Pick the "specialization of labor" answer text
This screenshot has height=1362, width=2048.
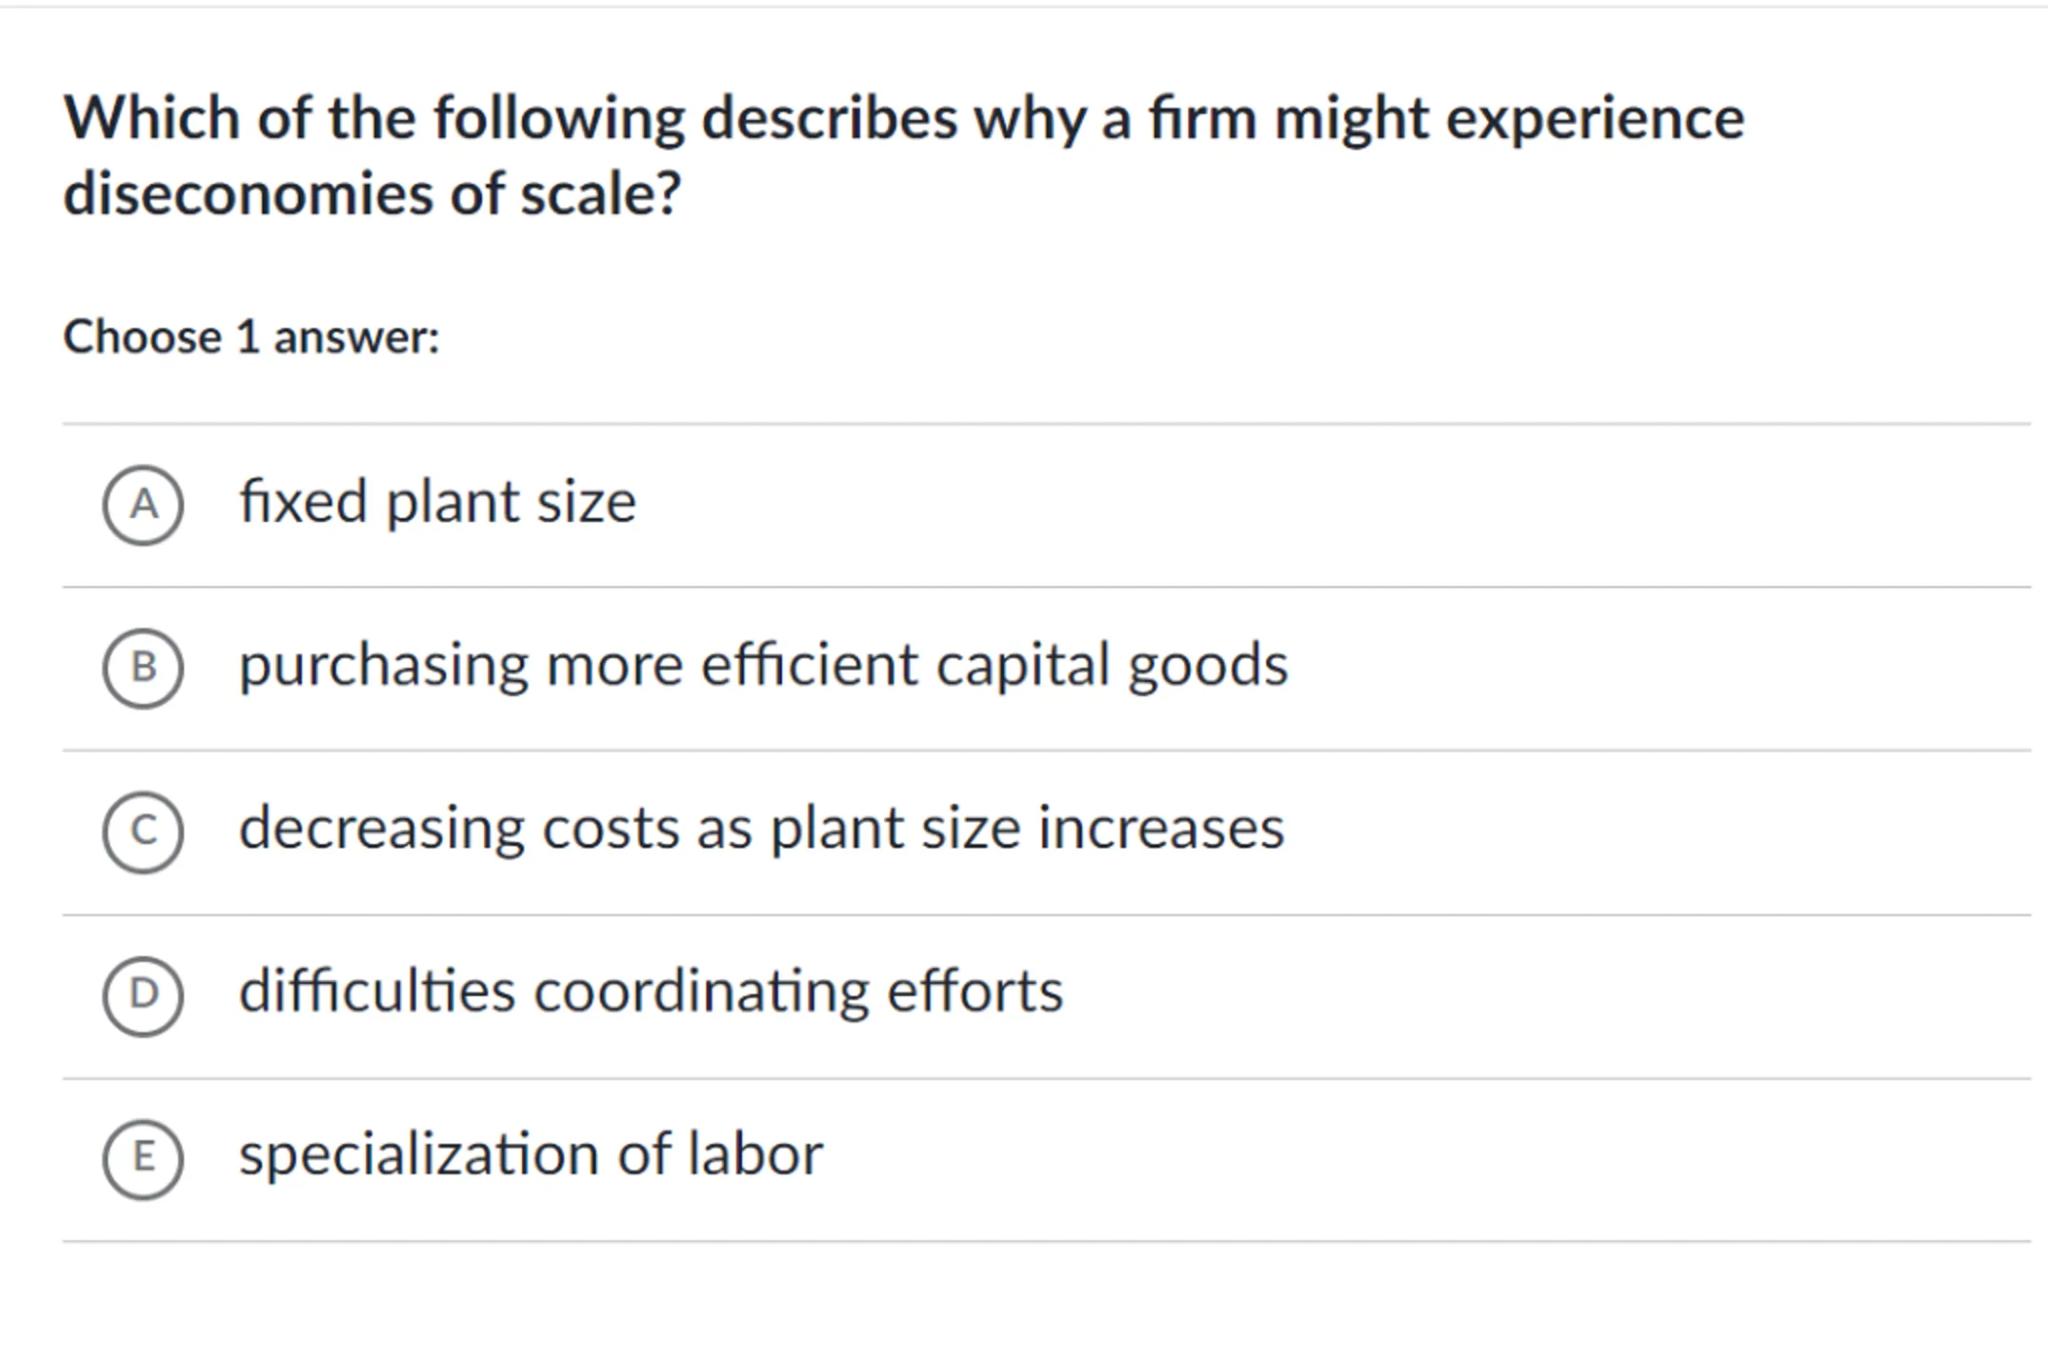point(531,1155)
